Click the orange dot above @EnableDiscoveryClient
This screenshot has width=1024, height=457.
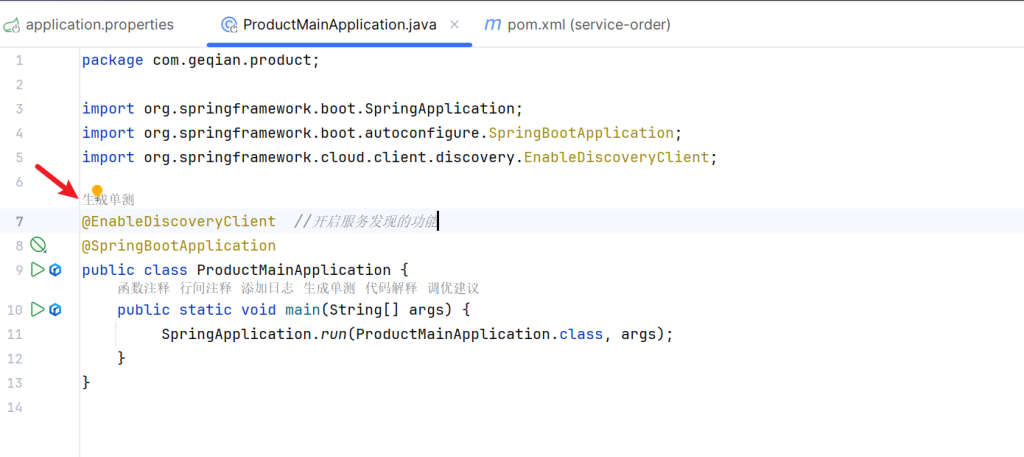[x=97, y=190]
